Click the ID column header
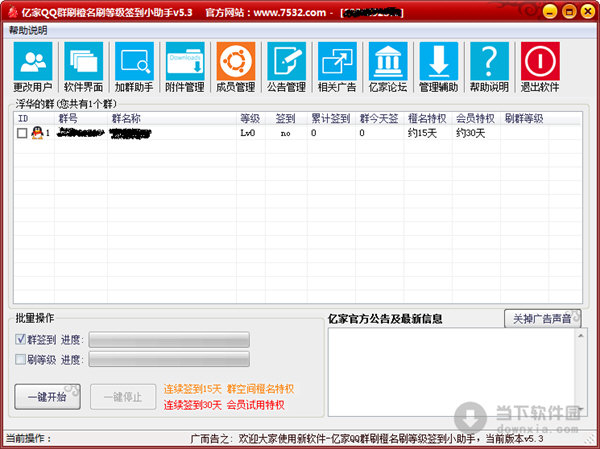The width and height of the screenshot is (600, 449). click(34, 119)
